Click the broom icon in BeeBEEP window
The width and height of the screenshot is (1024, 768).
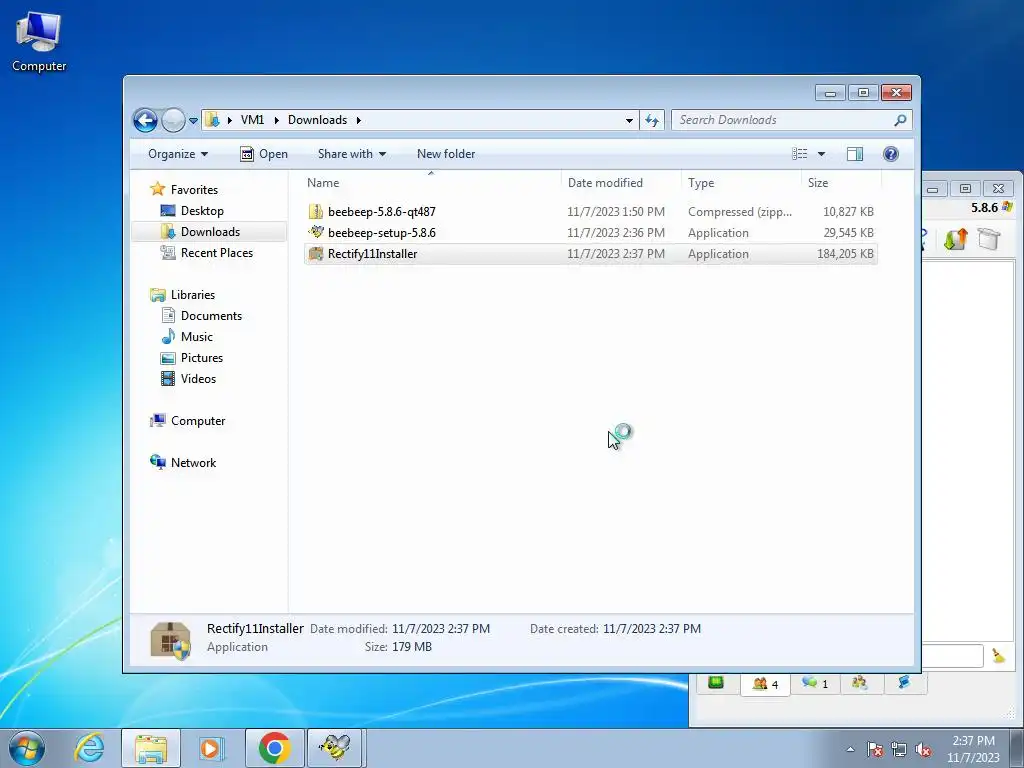pos(999,656)
